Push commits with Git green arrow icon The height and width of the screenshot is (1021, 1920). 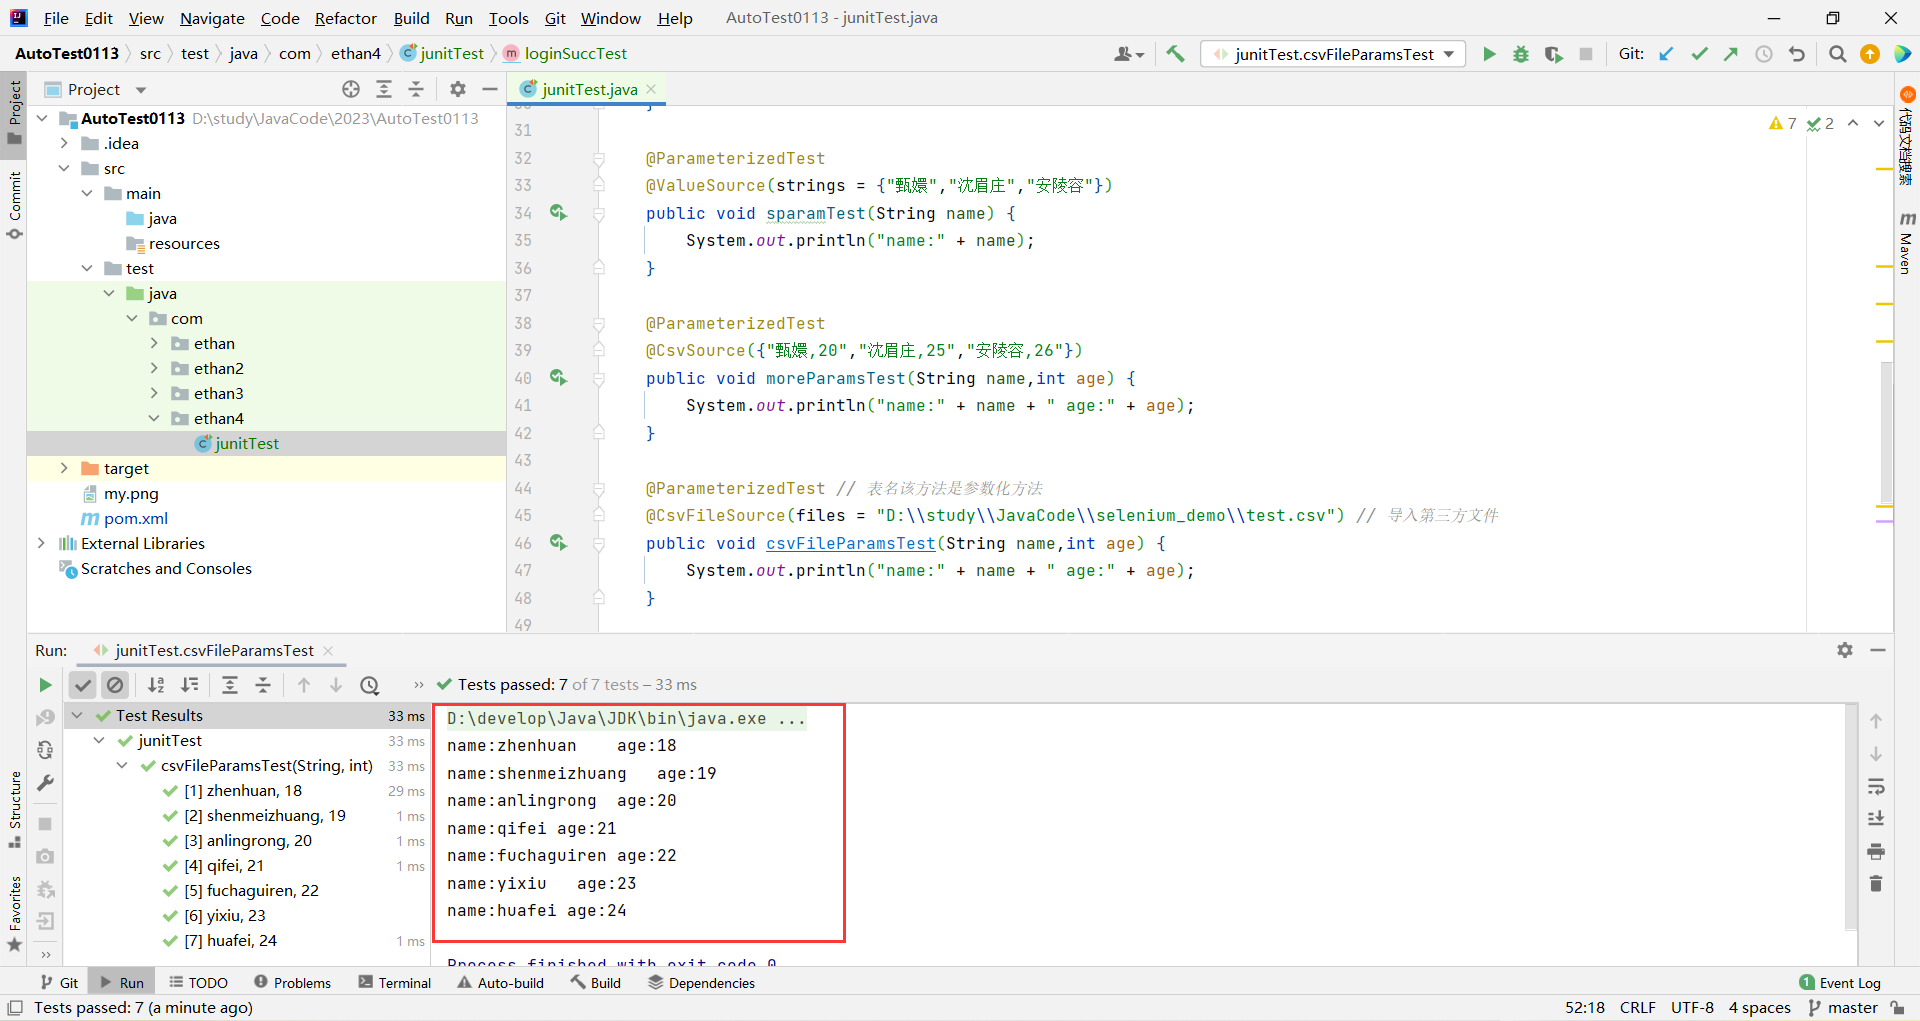click(1731, 54)
